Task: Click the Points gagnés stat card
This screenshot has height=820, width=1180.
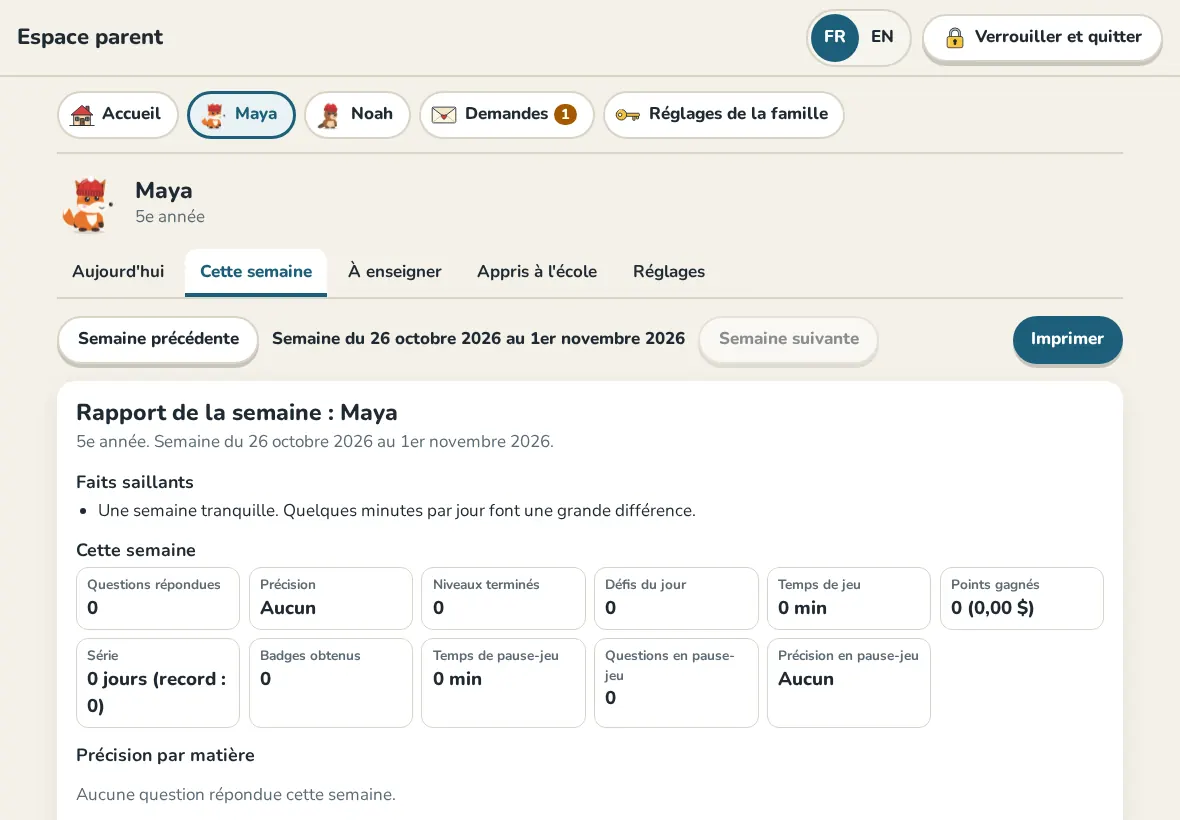Action: click(x=1022, y=598)
